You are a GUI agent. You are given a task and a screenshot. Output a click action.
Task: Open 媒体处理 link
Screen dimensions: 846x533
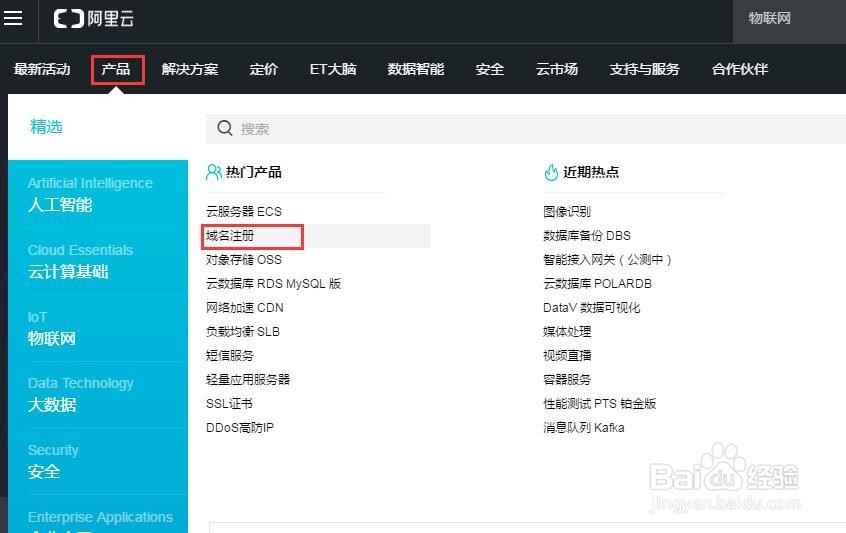click(x=567, y=332)
